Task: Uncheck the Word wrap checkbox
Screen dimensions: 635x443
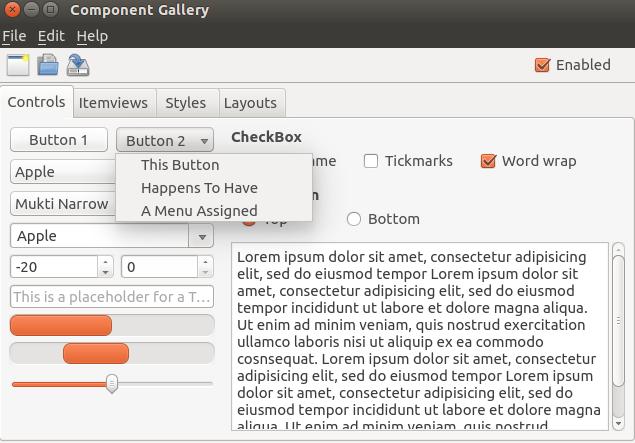Action: pos(488,161)
